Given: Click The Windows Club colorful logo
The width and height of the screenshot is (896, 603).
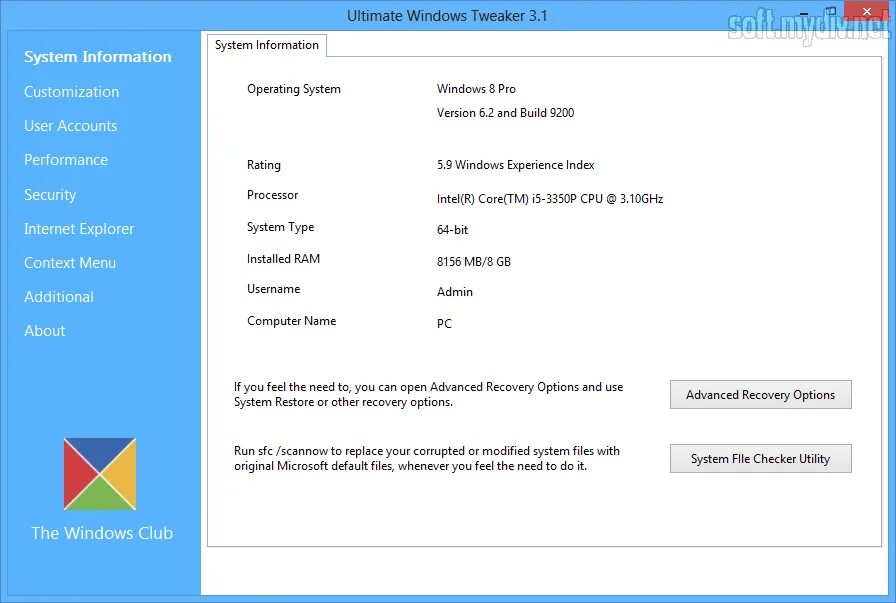Looking at the screenshot, I should (x=100, y=474).
